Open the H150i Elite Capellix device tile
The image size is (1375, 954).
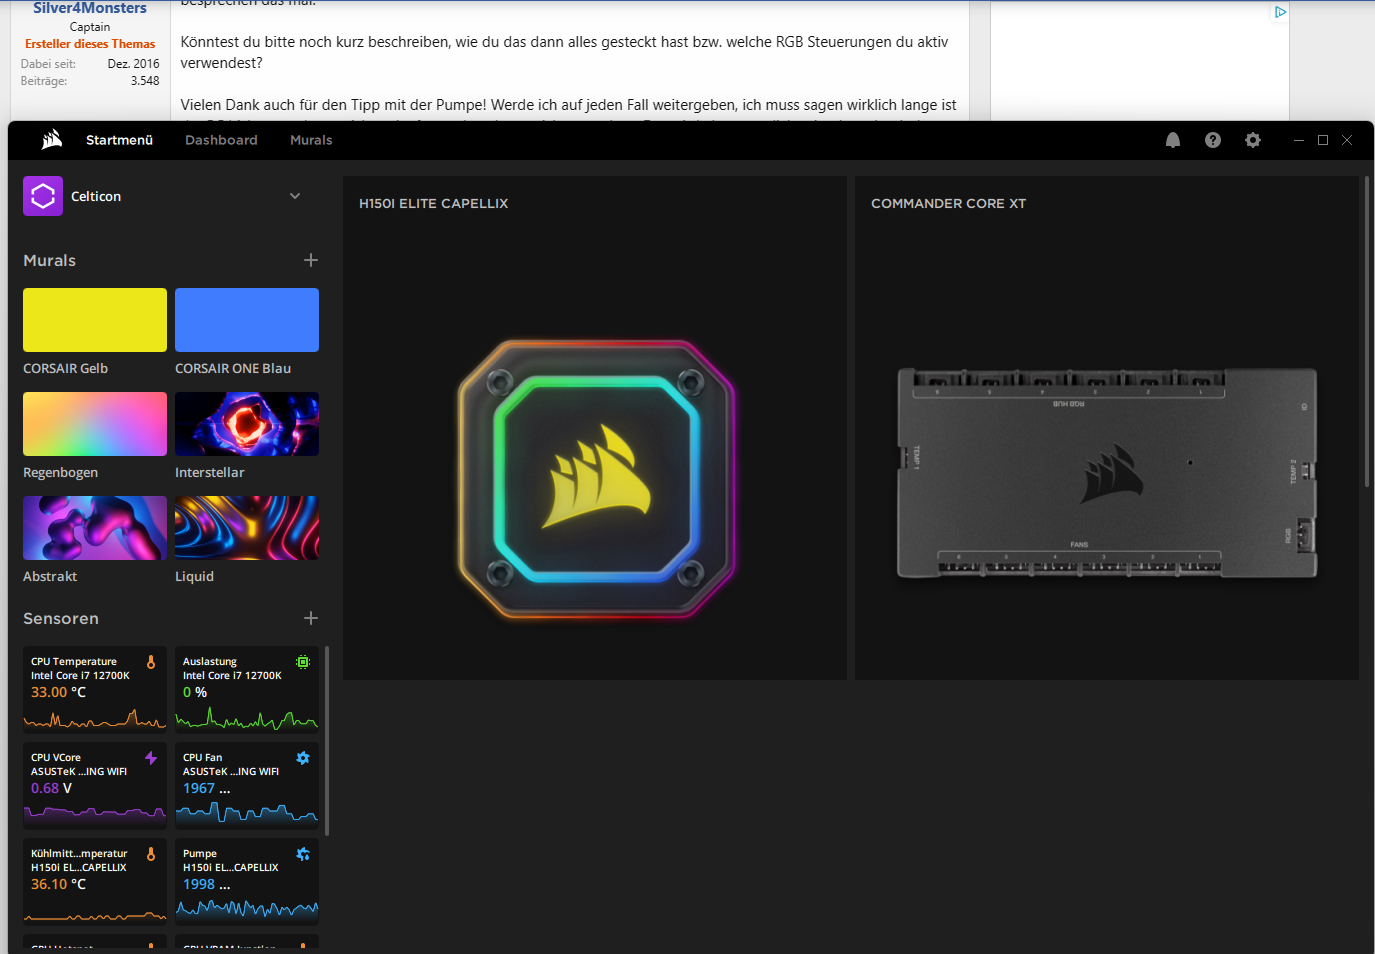tap(595, 428)
